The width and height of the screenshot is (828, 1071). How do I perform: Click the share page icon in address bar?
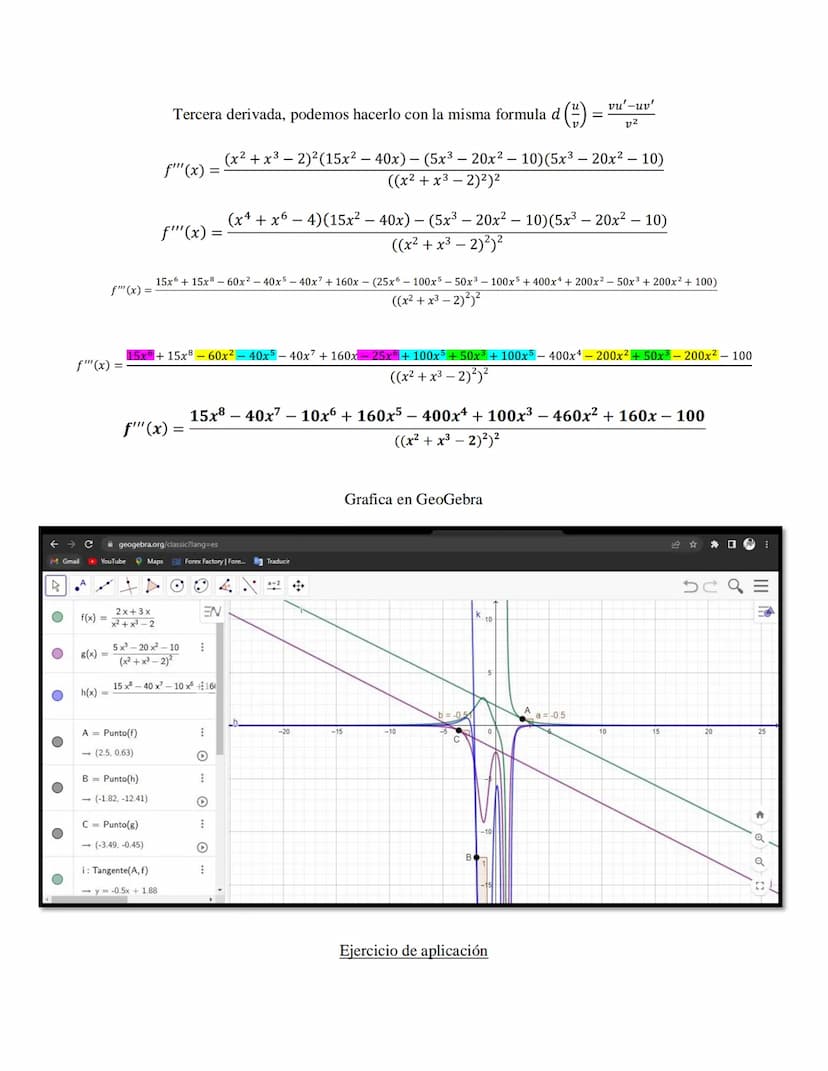point(676,544)
